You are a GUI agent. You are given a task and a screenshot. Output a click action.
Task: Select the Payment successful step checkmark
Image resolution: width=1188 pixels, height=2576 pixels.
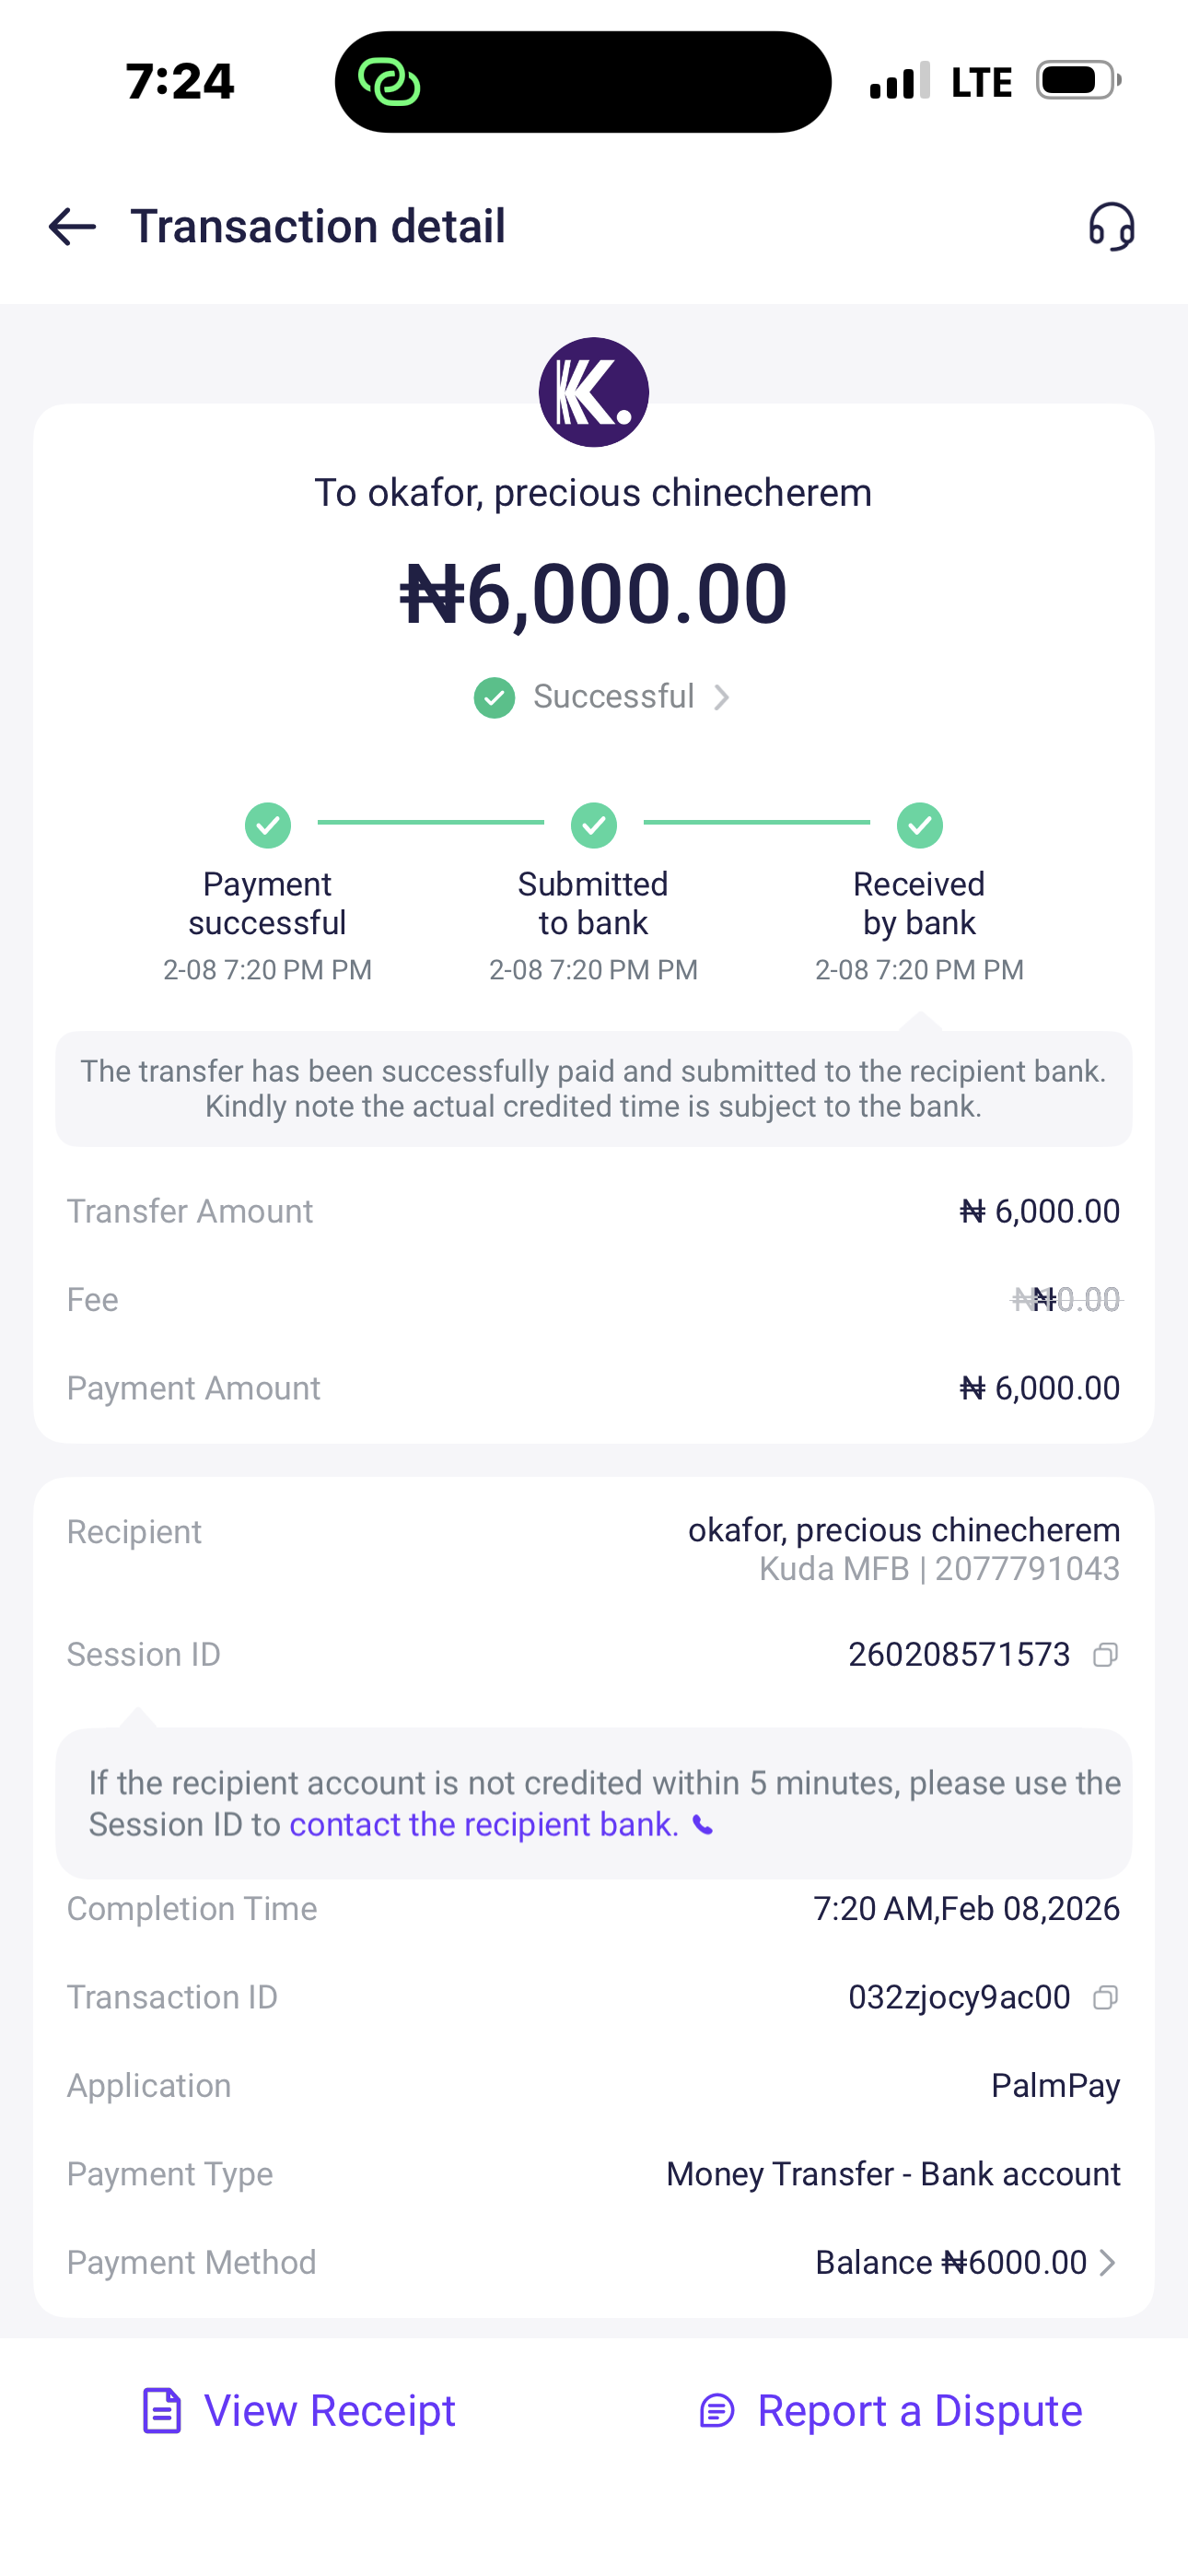pos(268,825)
